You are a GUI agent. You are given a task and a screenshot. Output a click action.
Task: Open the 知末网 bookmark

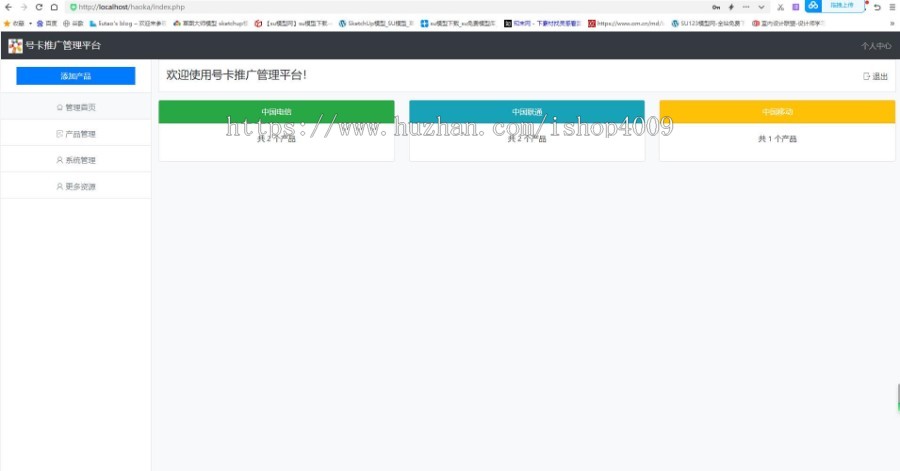pos(542,24)
